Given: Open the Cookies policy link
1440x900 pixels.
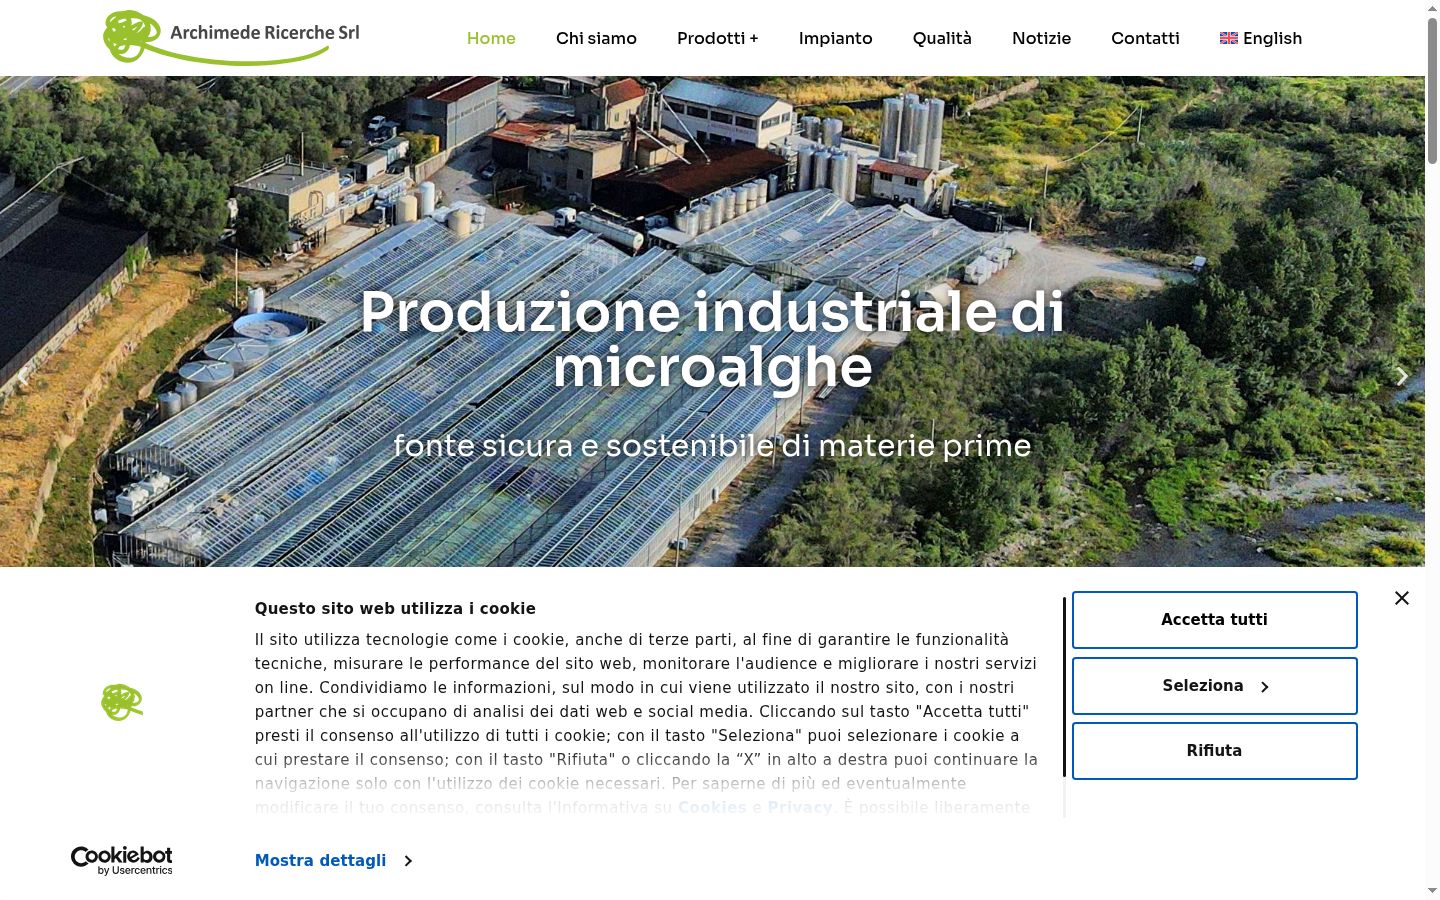Looking at the screenshot, I should click(712, 807).
